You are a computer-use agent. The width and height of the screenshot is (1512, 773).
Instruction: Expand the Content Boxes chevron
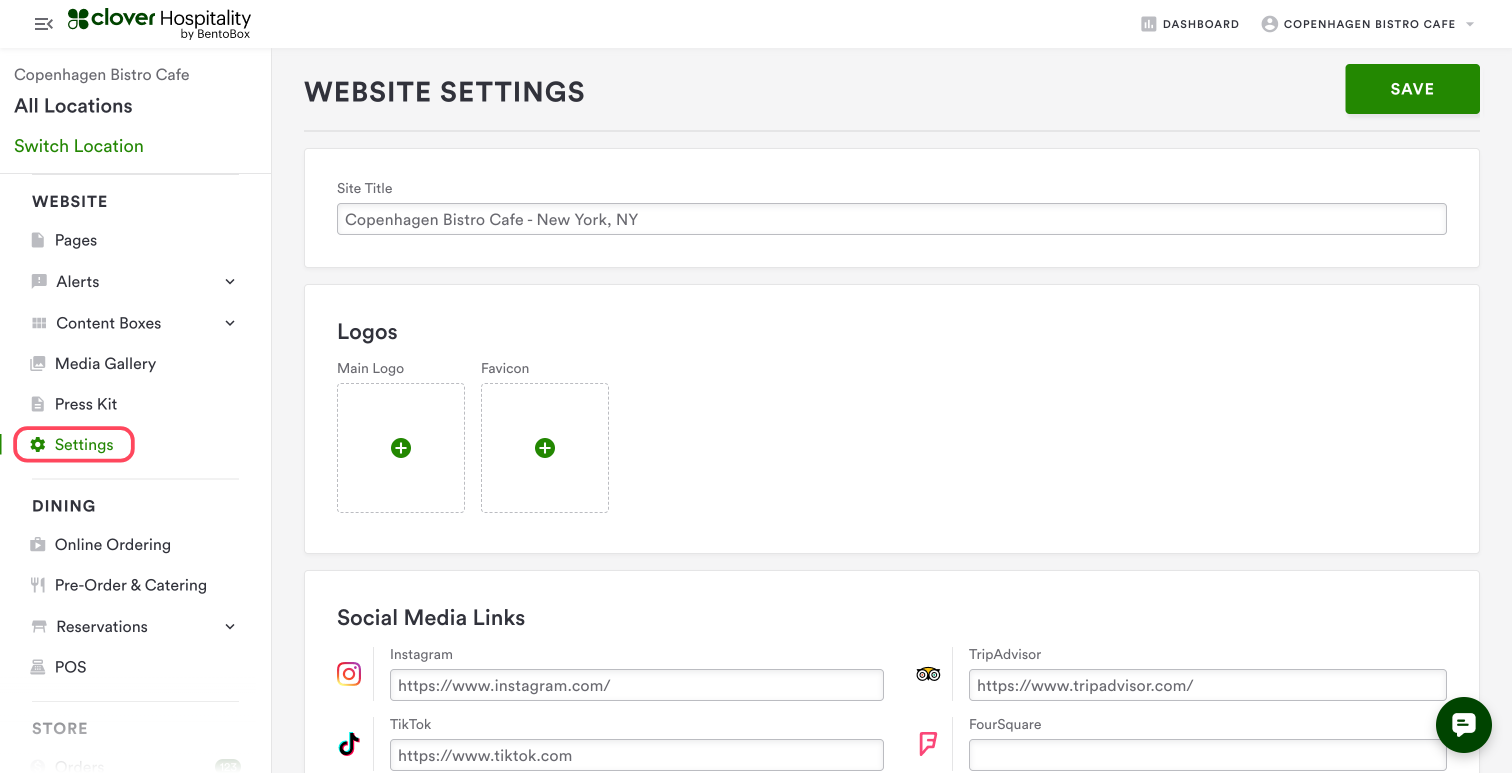[x=230, y=323]
